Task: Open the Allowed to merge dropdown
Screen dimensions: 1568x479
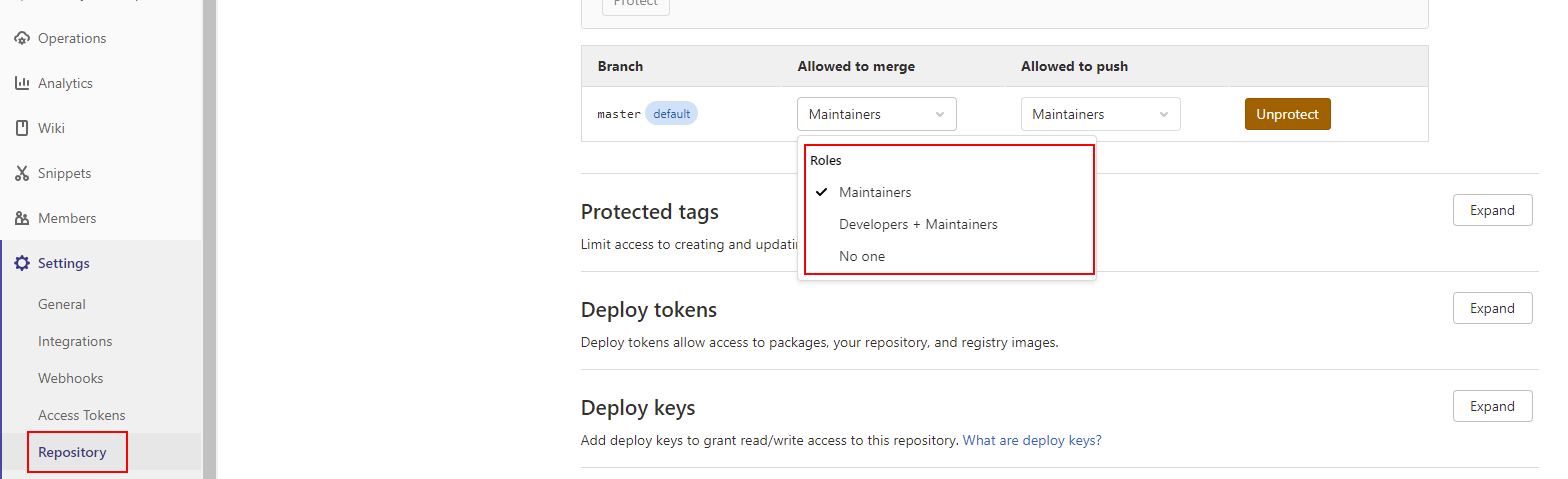Action: tap(876, 114)
